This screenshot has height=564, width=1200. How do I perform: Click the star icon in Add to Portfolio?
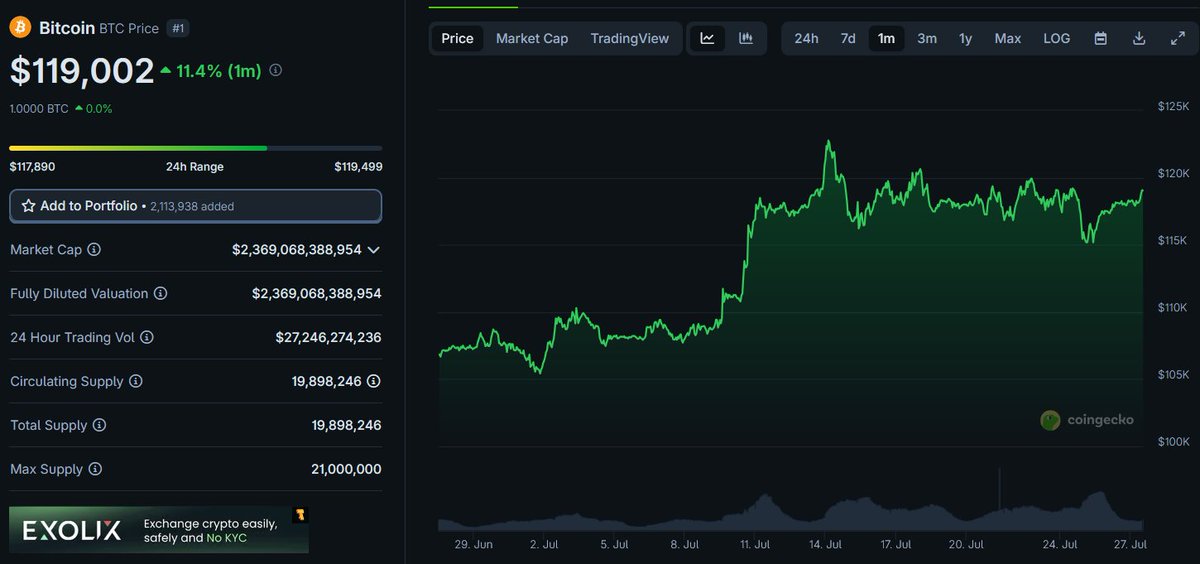pos(28,205)
